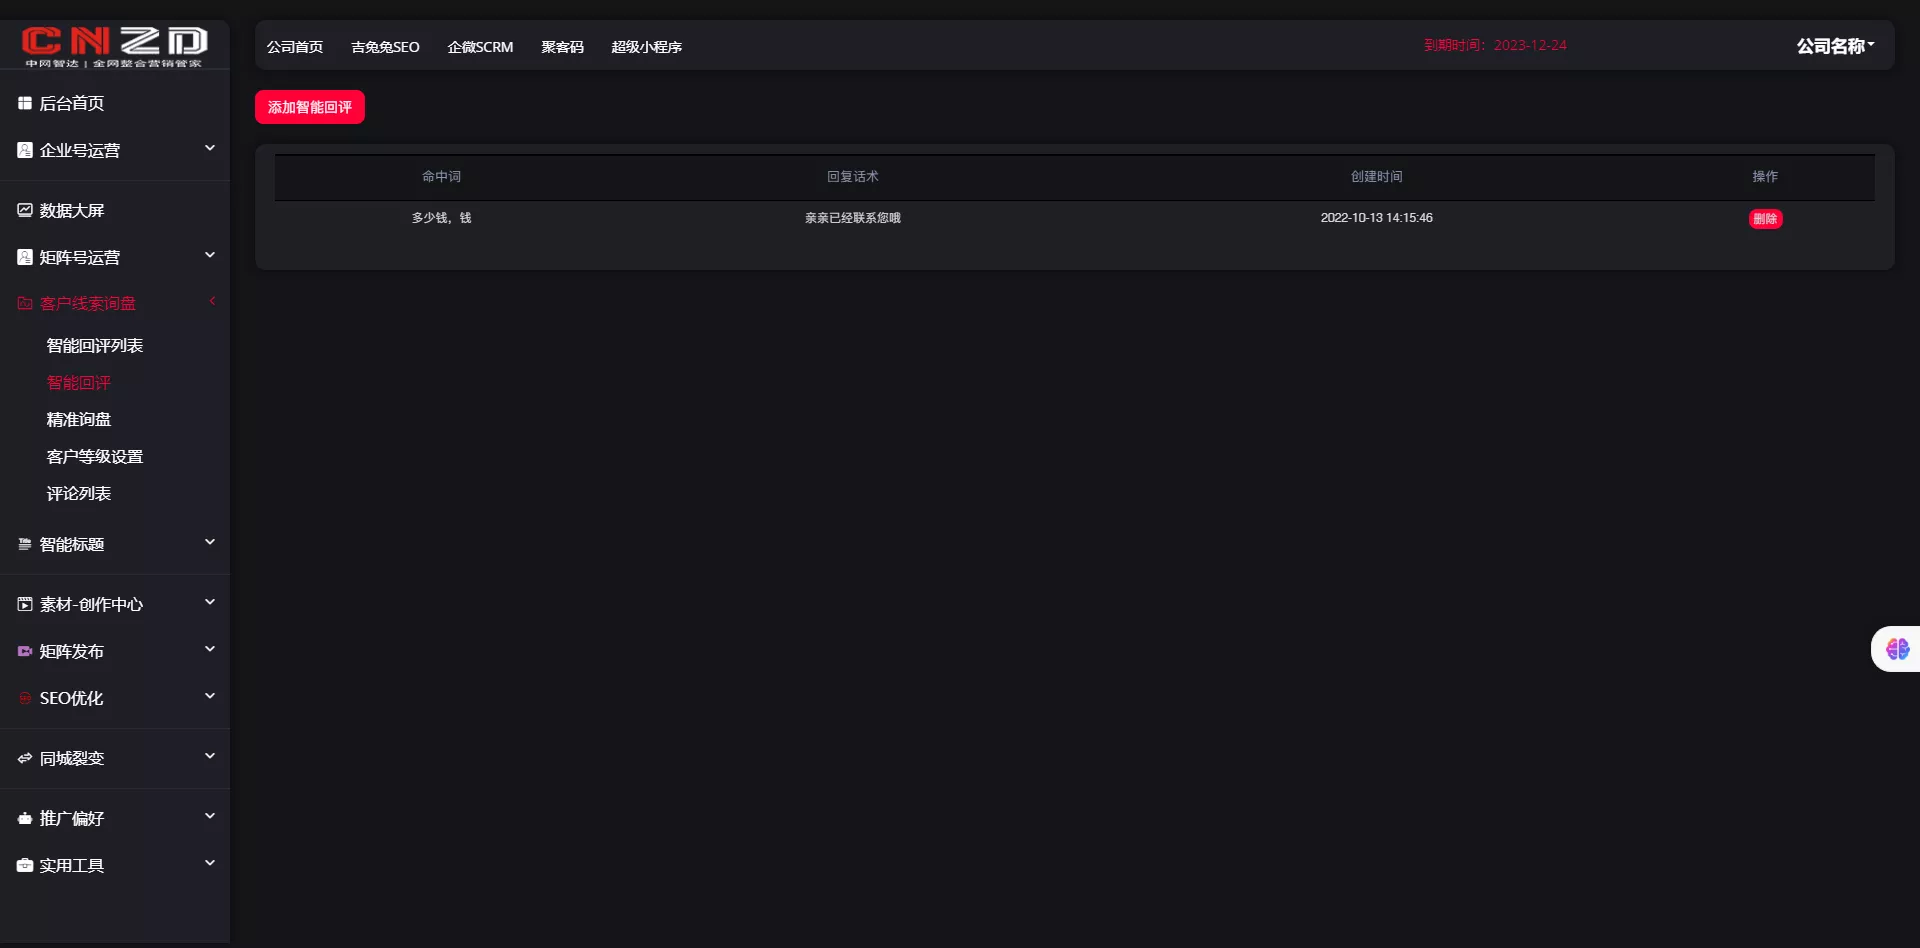Open the floating AI brain assistant icon
The height and width of the screenshot is (948, 1920).
tap(1897, 649)
